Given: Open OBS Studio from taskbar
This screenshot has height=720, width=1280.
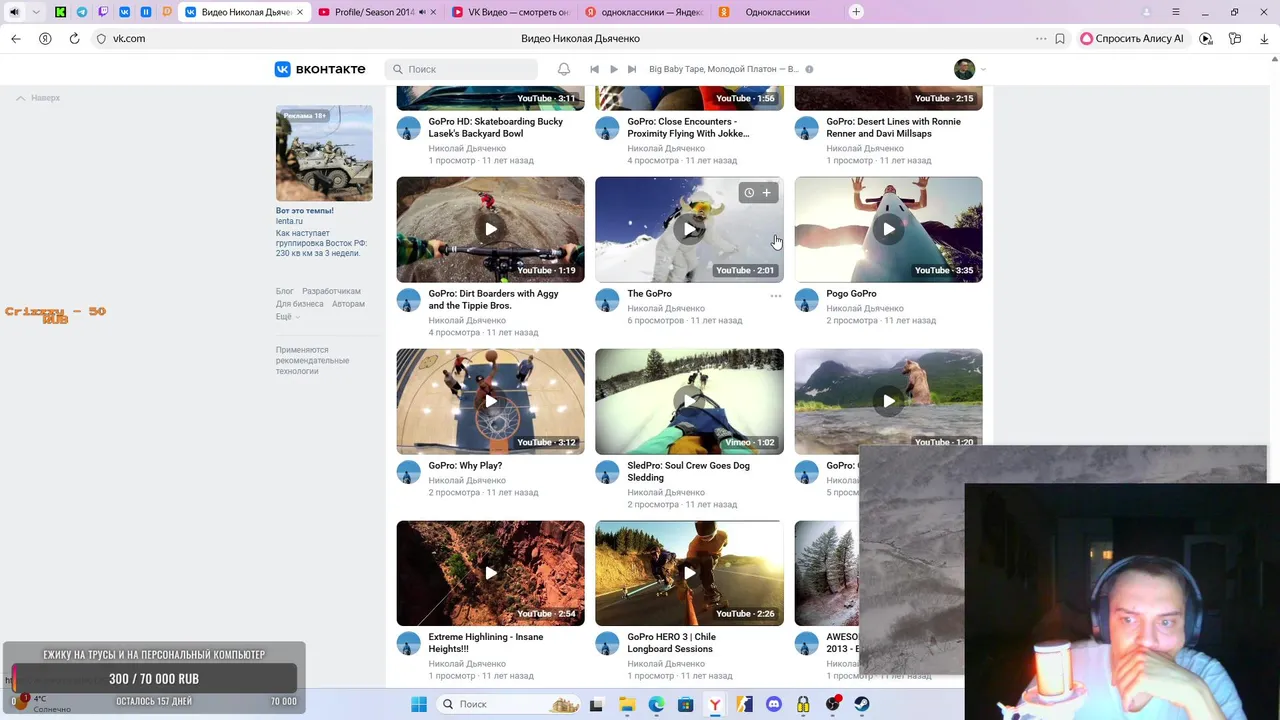Looking at the screenshot, I should (x=833, y=704).
